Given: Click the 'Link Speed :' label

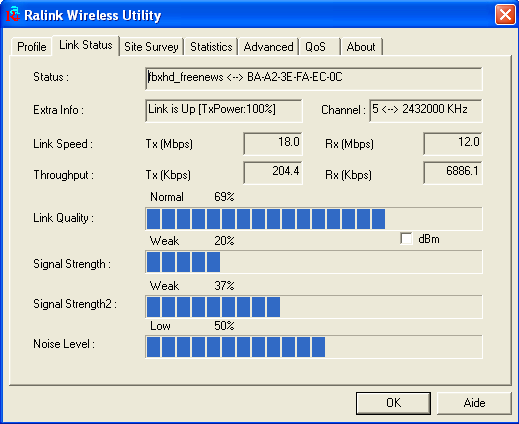Looking at the screenshot, I should coord(63,144).
